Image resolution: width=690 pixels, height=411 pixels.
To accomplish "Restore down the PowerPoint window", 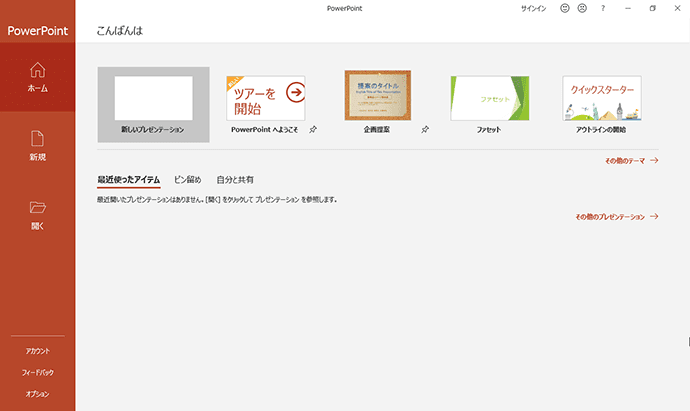I will pos(653,8).
